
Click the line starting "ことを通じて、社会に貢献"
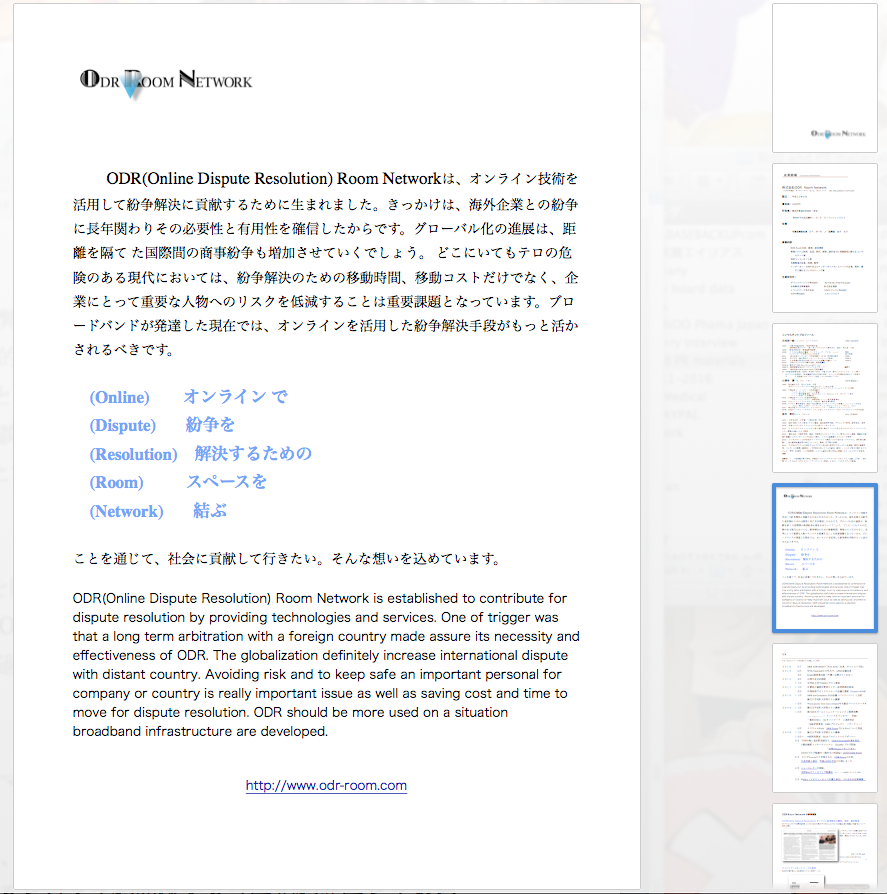coord(287,559)
